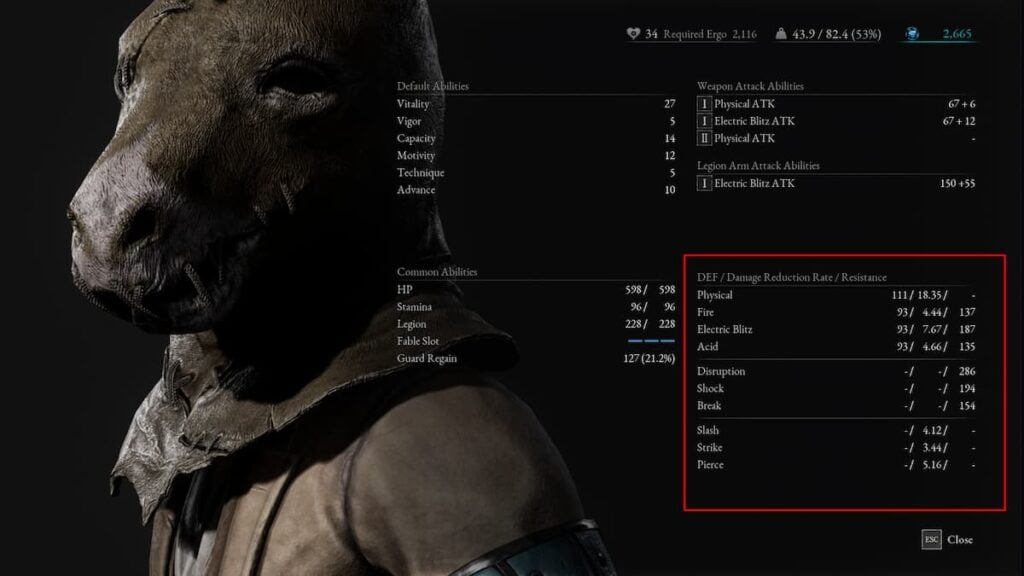Click the weight value 43.9 / 82.4 (53%)

(837, 34)
